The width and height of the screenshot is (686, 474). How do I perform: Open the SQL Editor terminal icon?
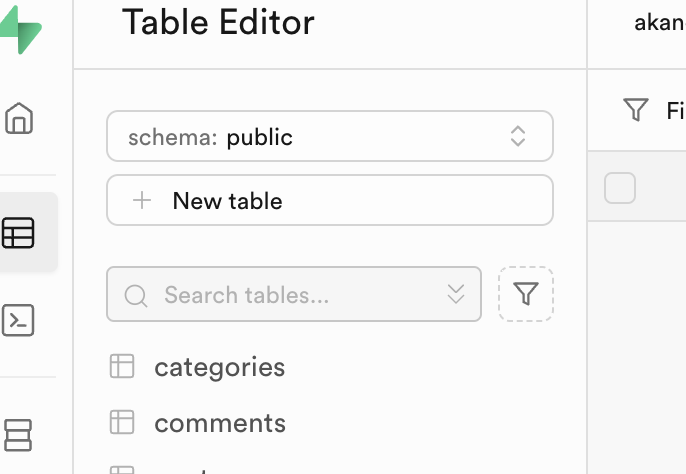pyautogui.click(x=19, y=320)
